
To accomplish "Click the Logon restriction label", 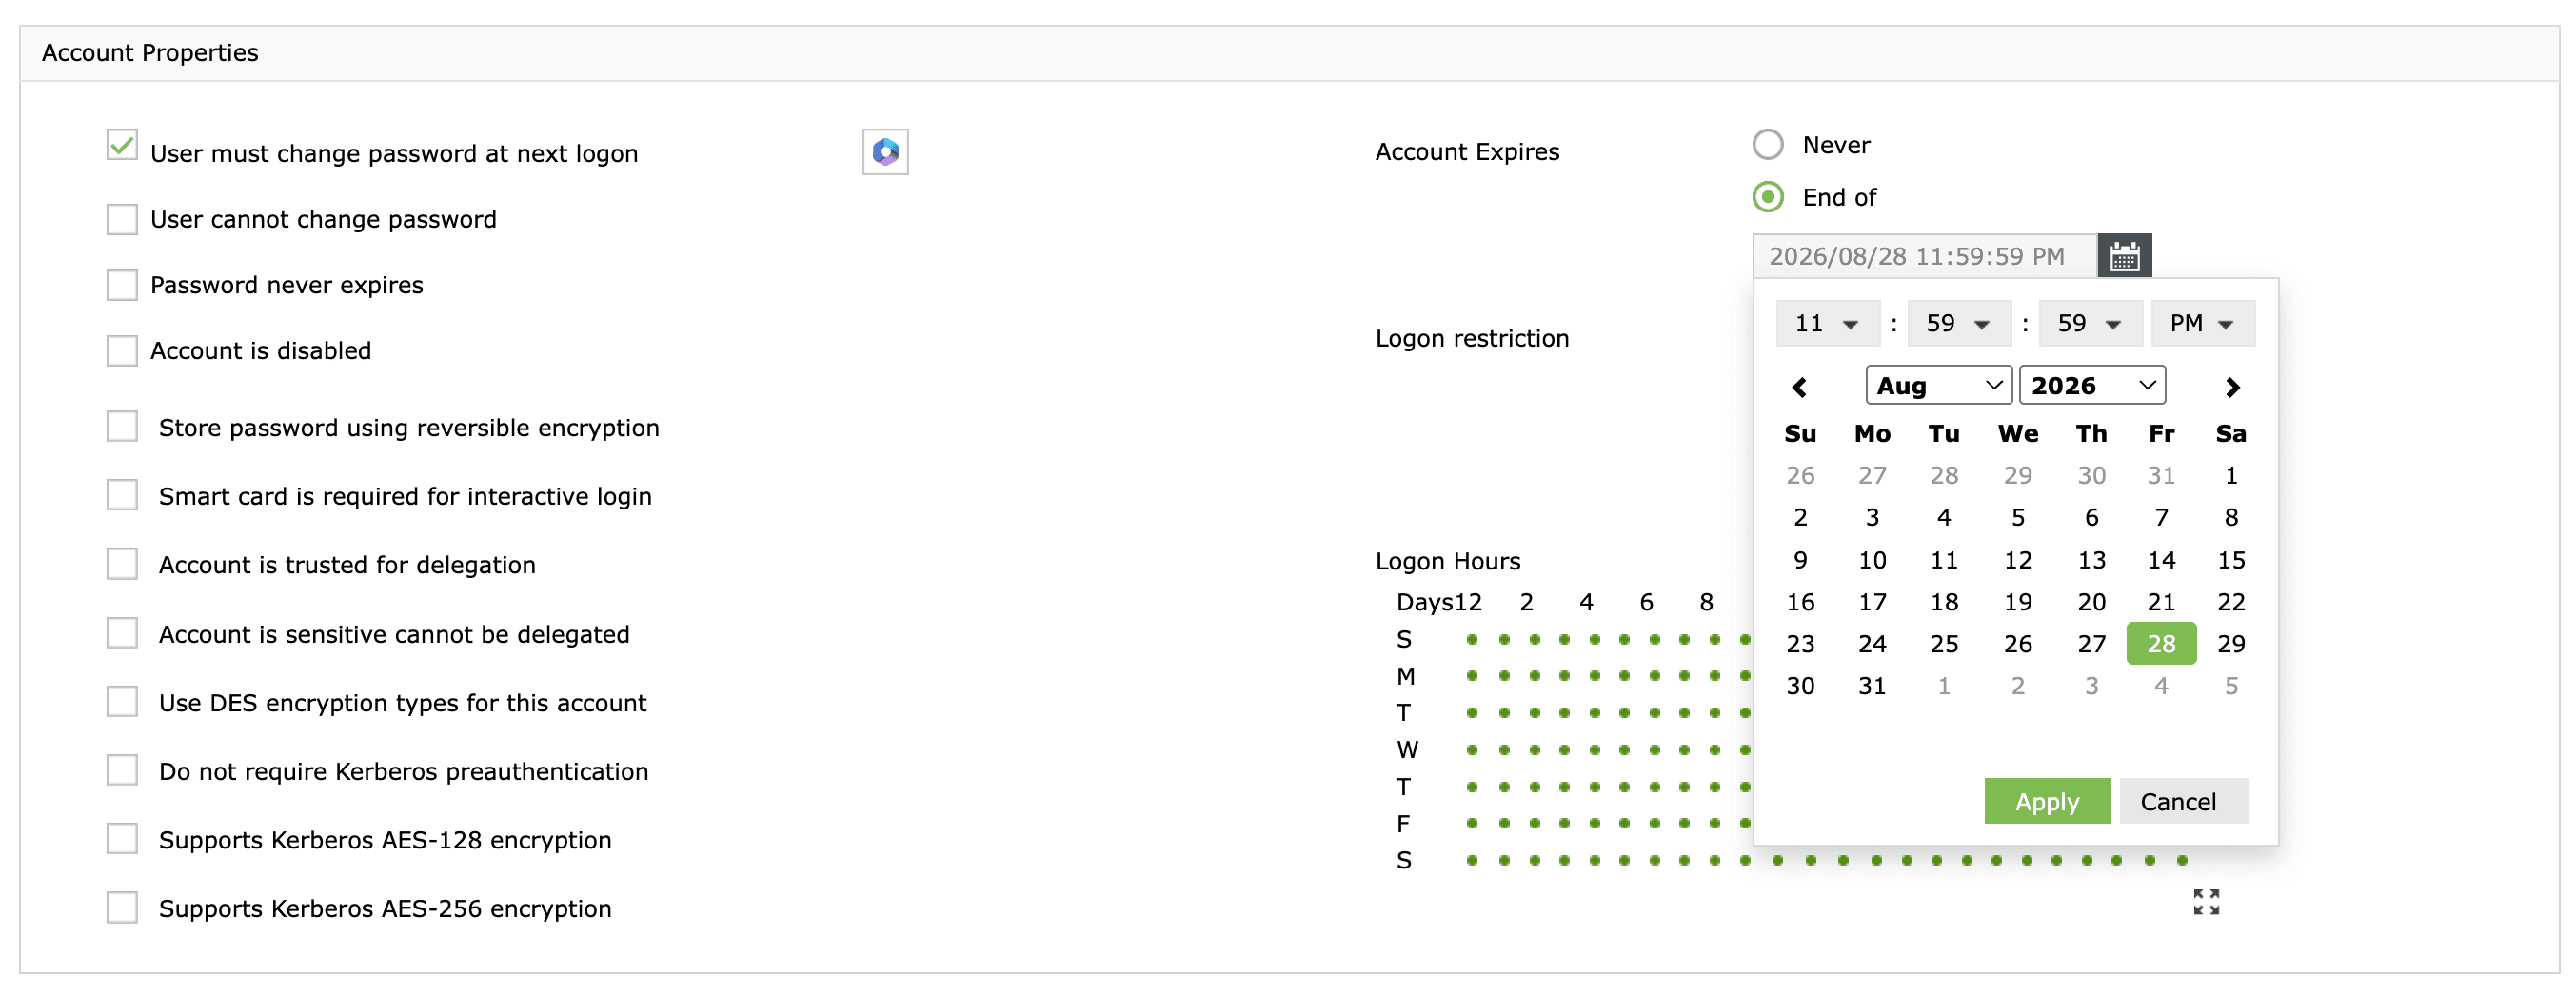I will coord(1472,339).
